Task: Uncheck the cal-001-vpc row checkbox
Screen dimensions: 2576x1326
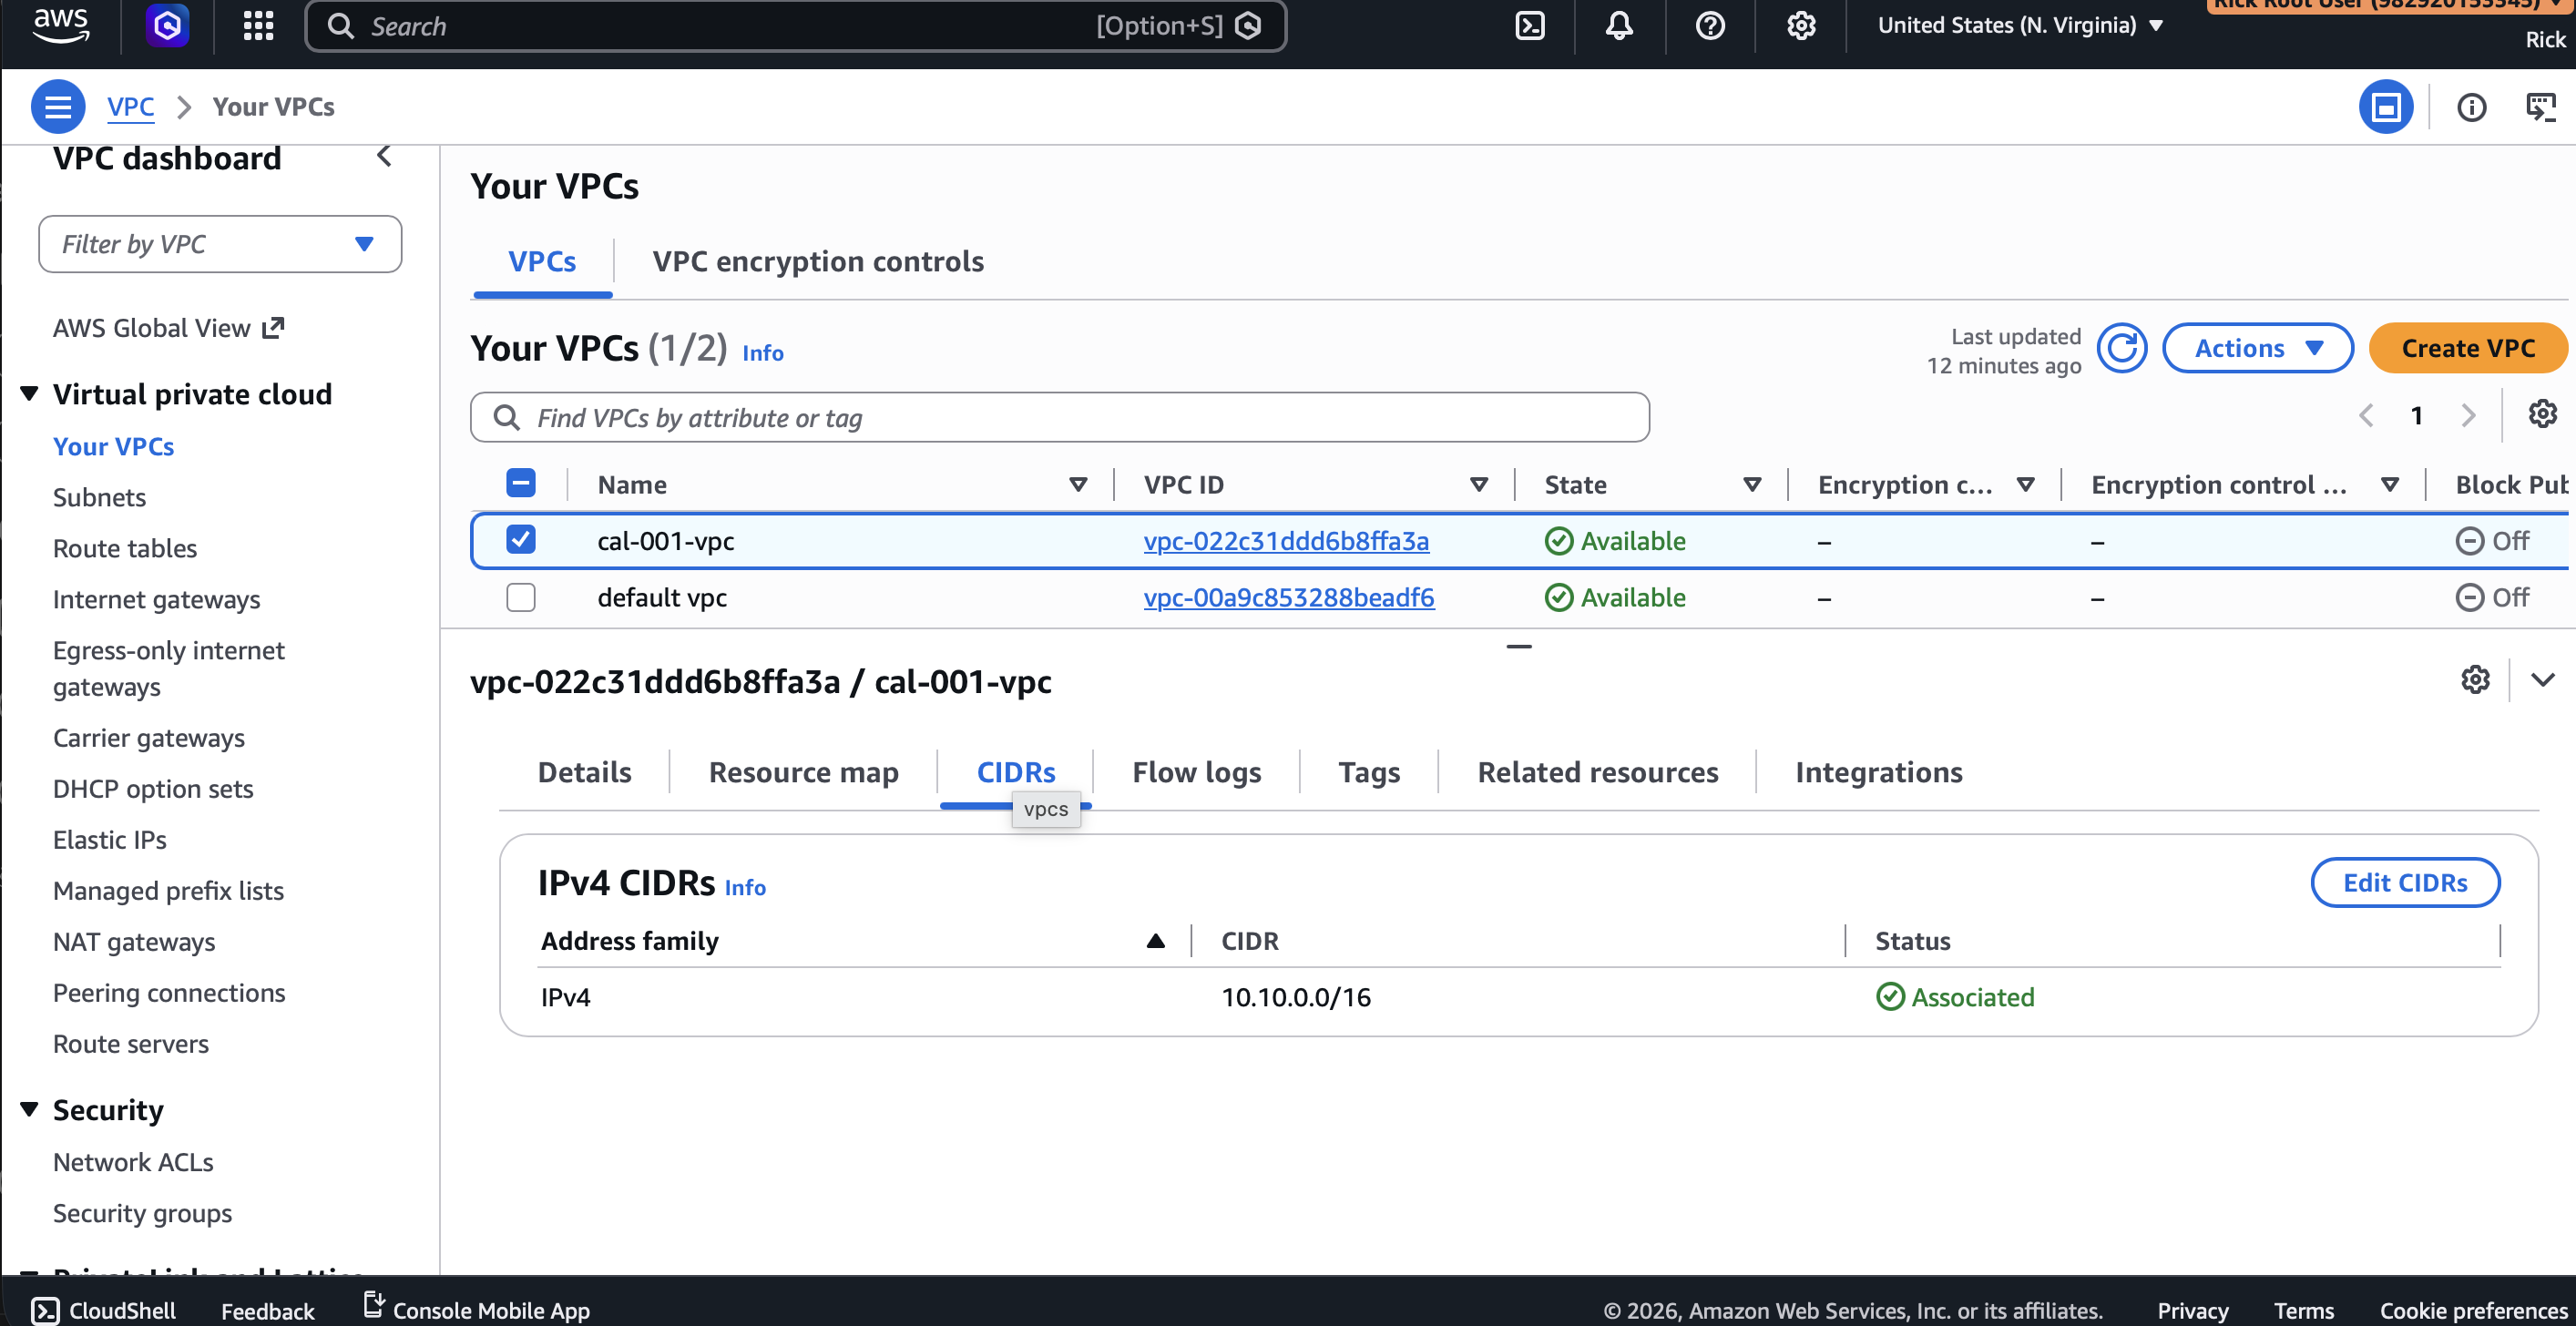Action: [521, 540]
